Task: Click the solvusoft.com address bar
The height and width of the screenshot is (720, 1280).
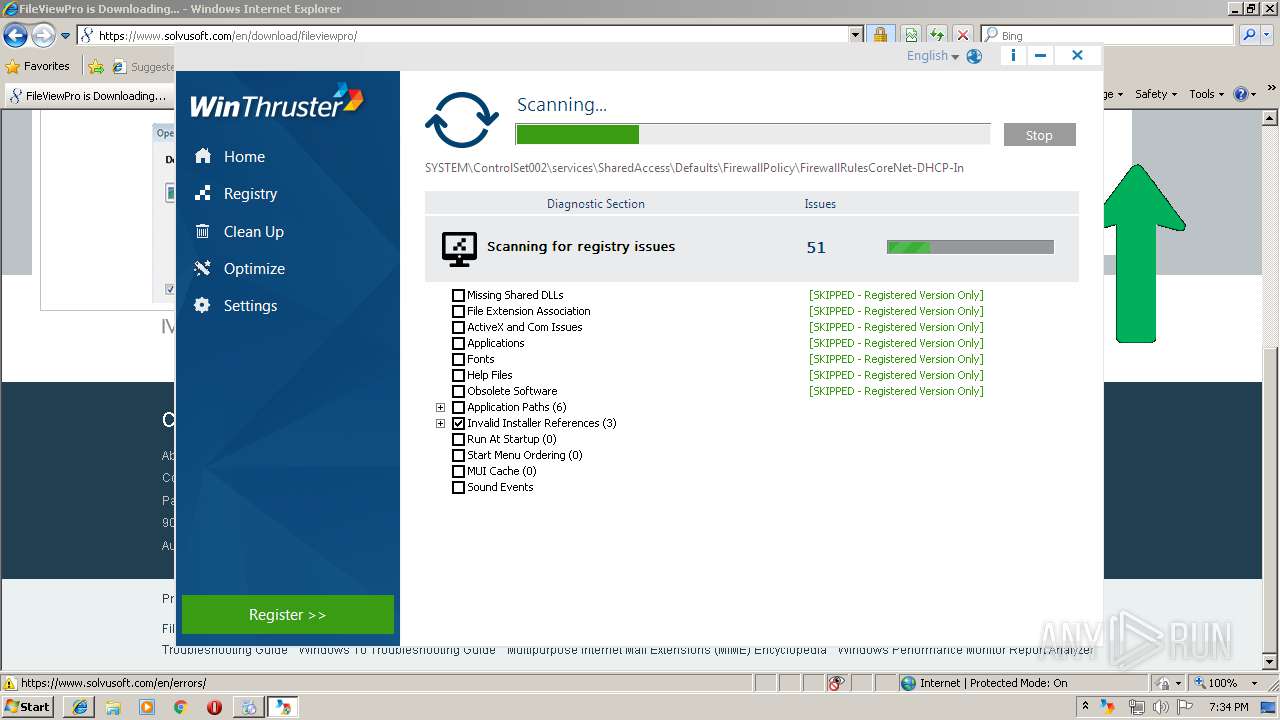Action: click(463, 35)
